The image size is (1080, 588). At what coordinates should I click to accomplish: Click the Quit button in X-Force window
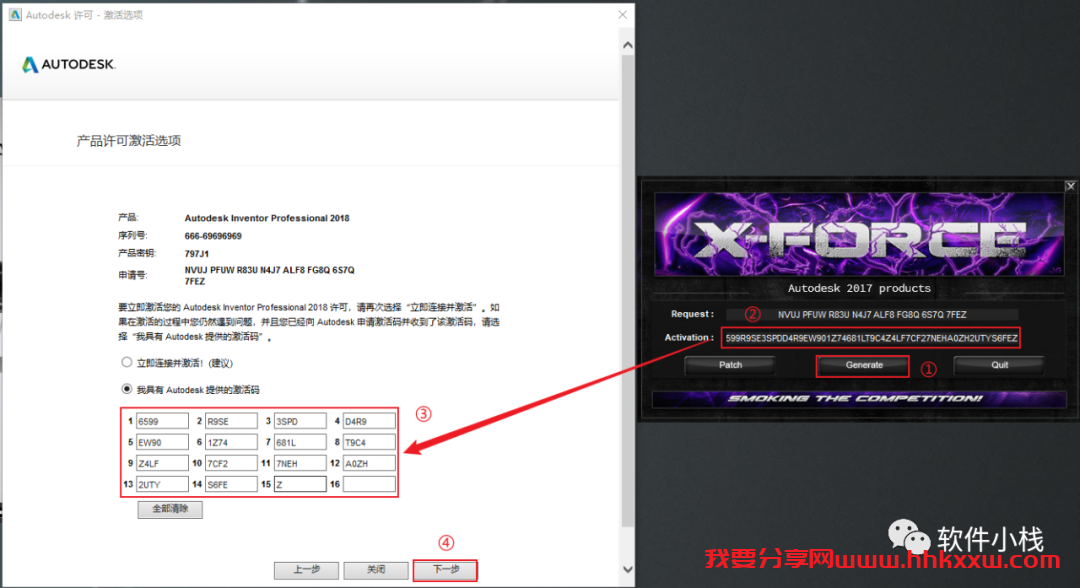pos(999,366)
